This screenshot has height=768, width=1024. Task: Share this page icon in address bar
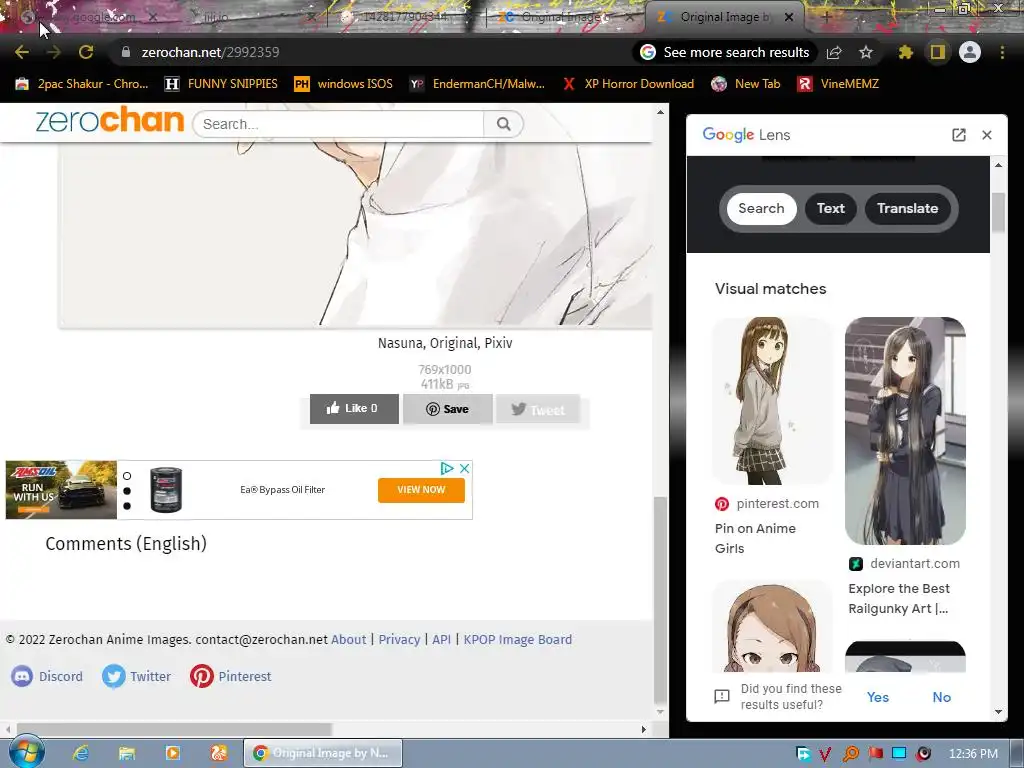click(x=834, y=53)
